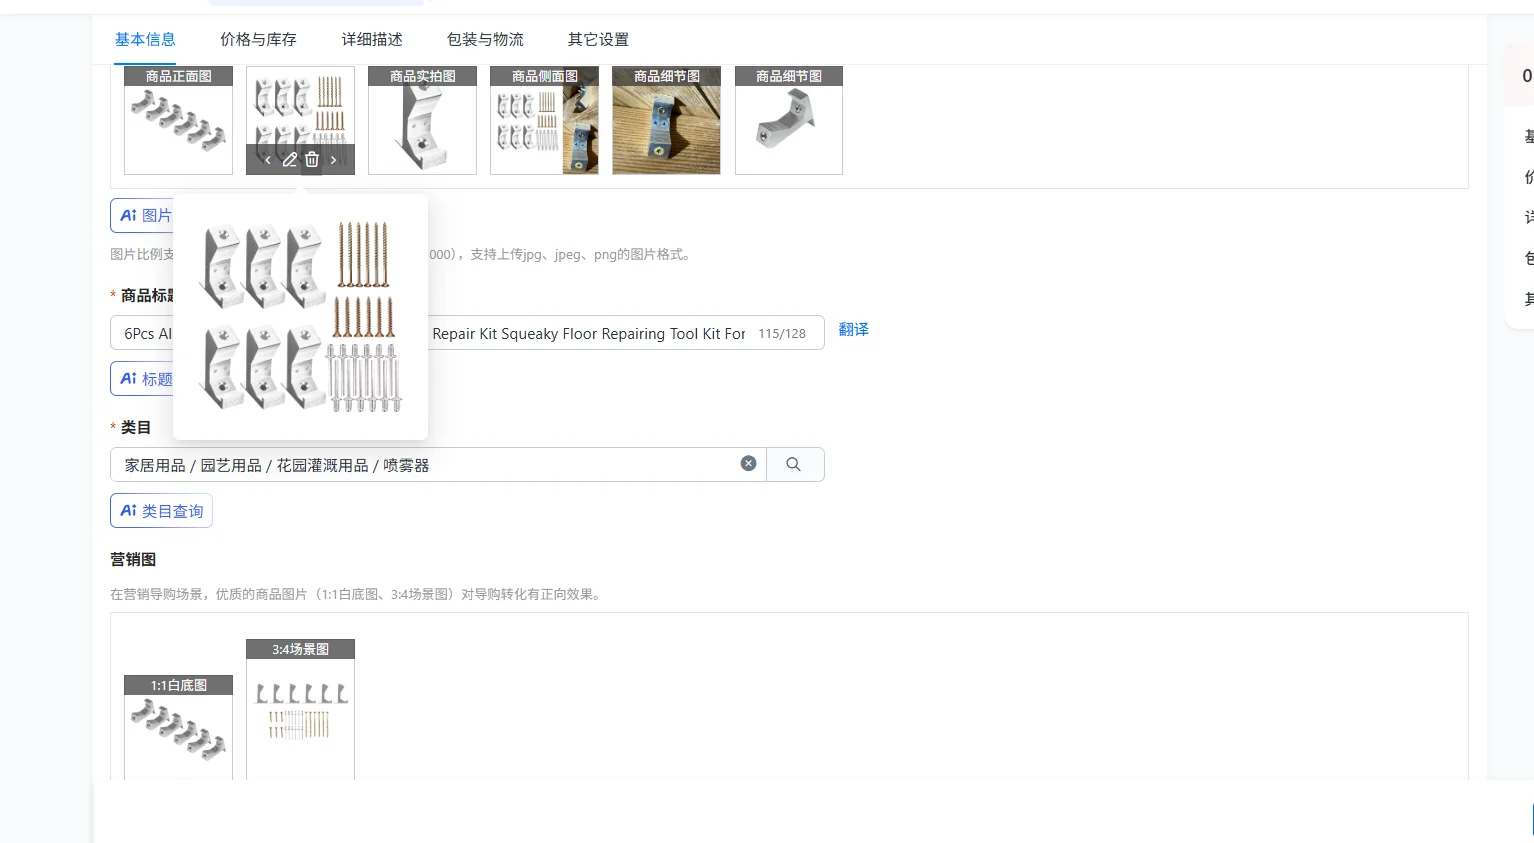Click the AI 类目查询 button

coord(161,511)
